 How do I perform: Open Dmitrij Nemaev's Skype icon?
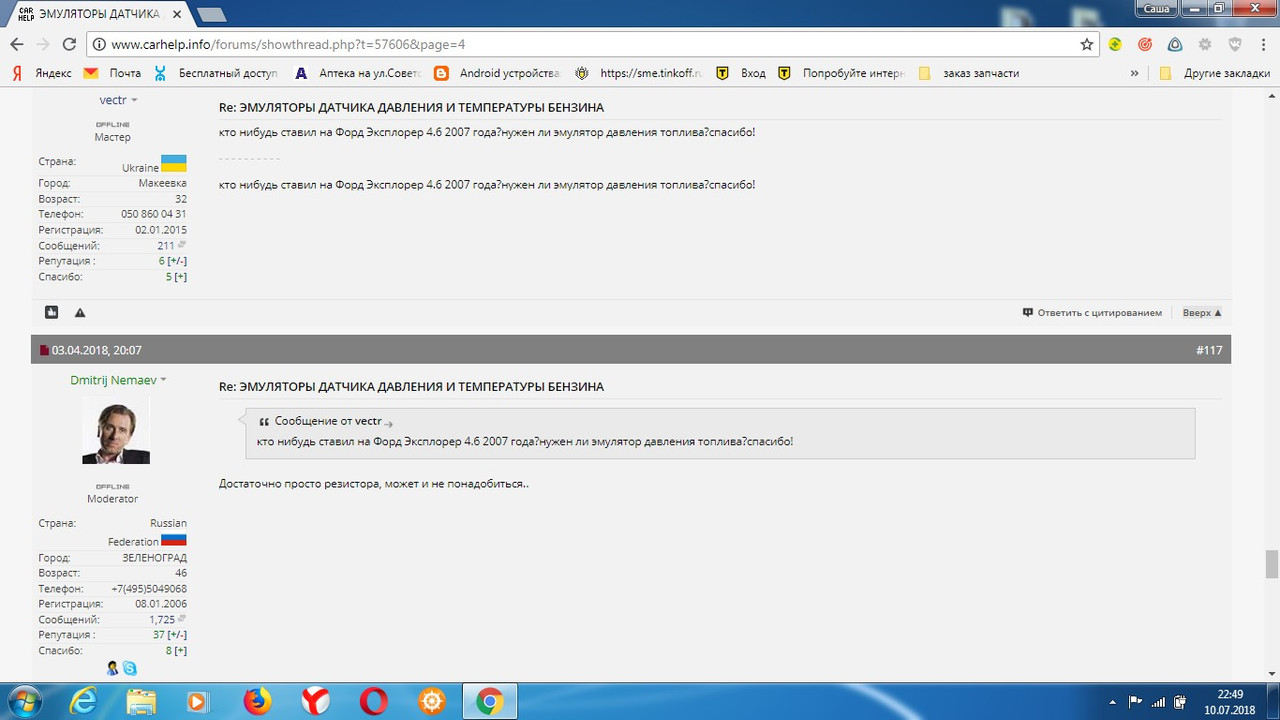coord(129,668)
